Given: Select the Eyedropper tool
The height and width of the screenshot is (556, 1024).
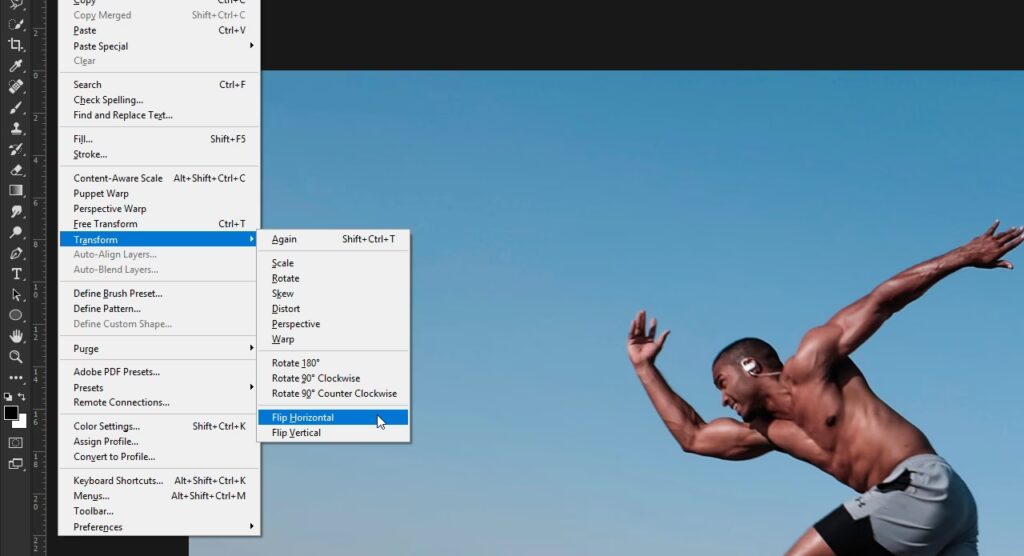Looking at the screenshot, I should (x=16, y=66).
